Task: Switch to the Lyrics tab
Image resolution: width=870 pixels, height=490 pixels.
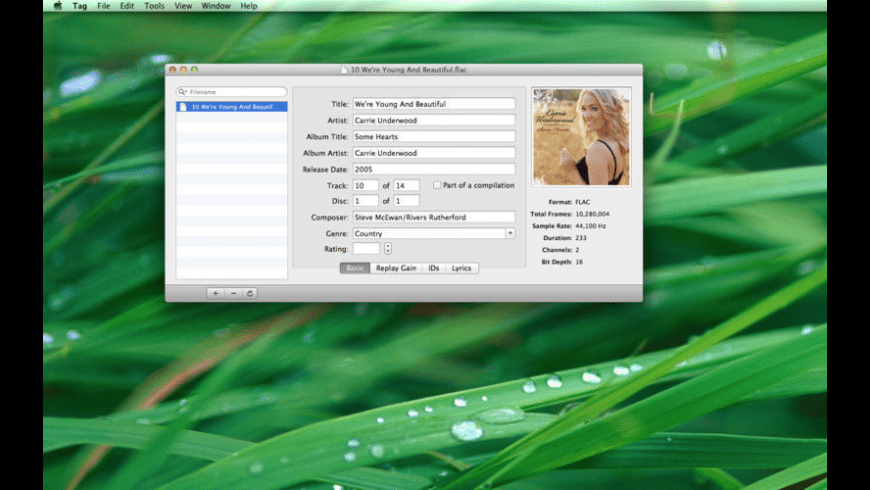Action: pos(462,268)
